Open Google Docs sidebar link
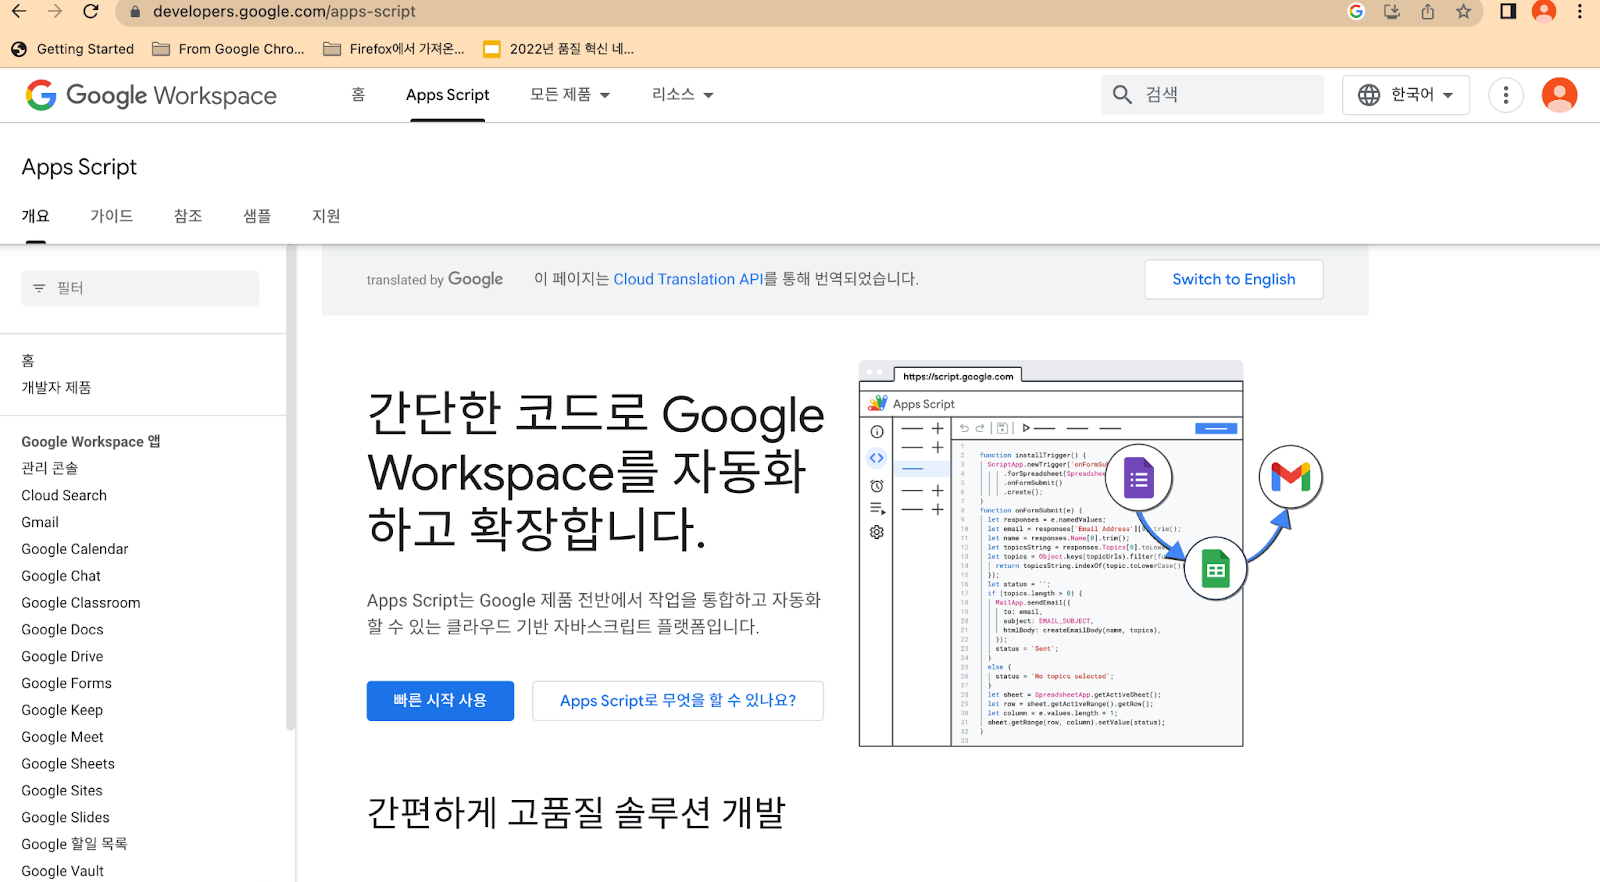 62,630
